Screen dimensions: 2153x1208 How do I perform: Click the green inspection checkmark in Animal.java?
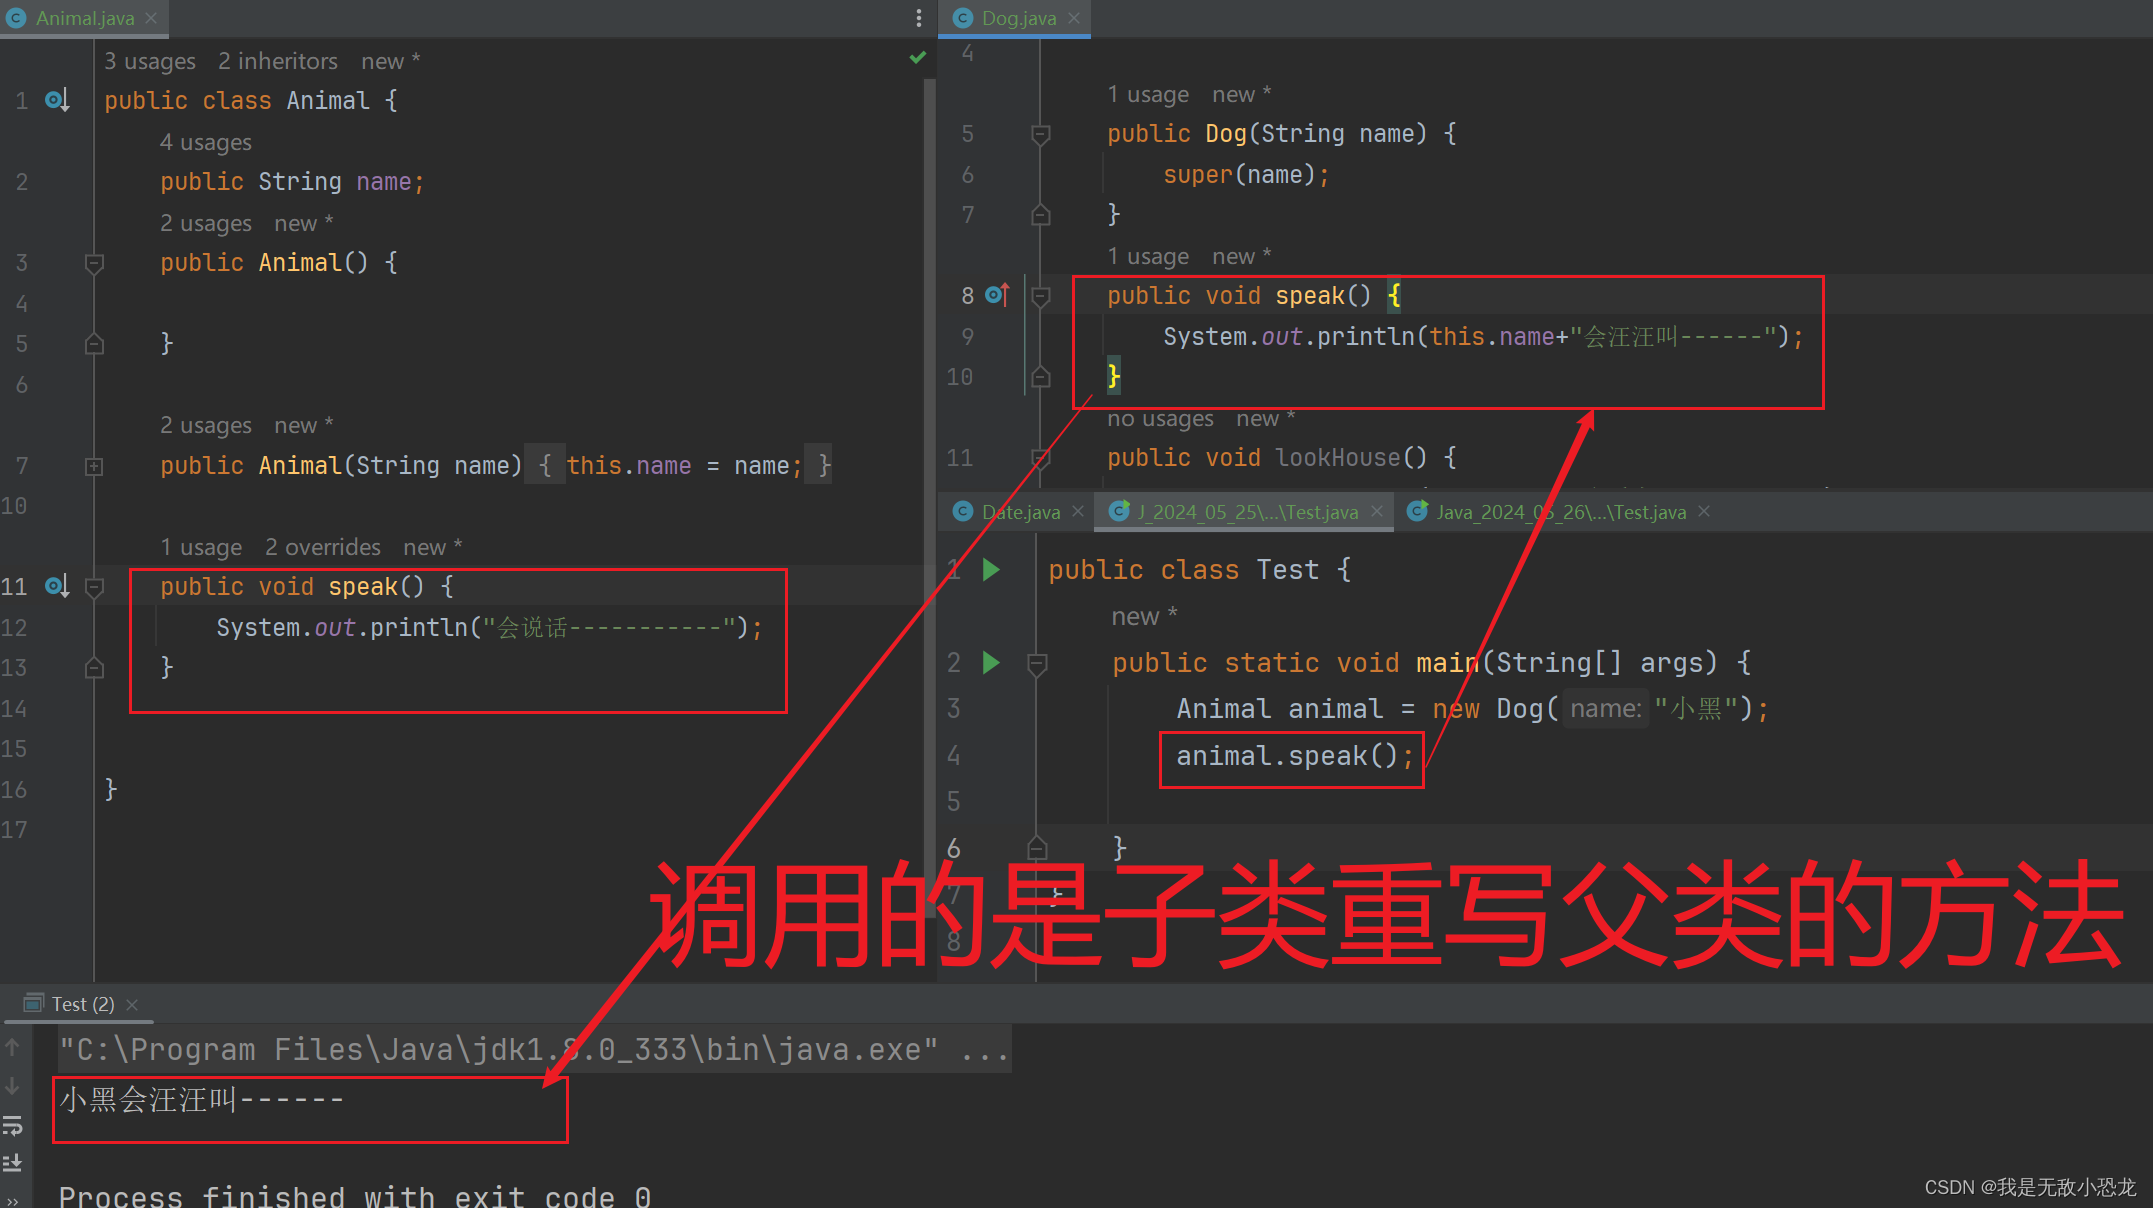(x=917, y=58)
